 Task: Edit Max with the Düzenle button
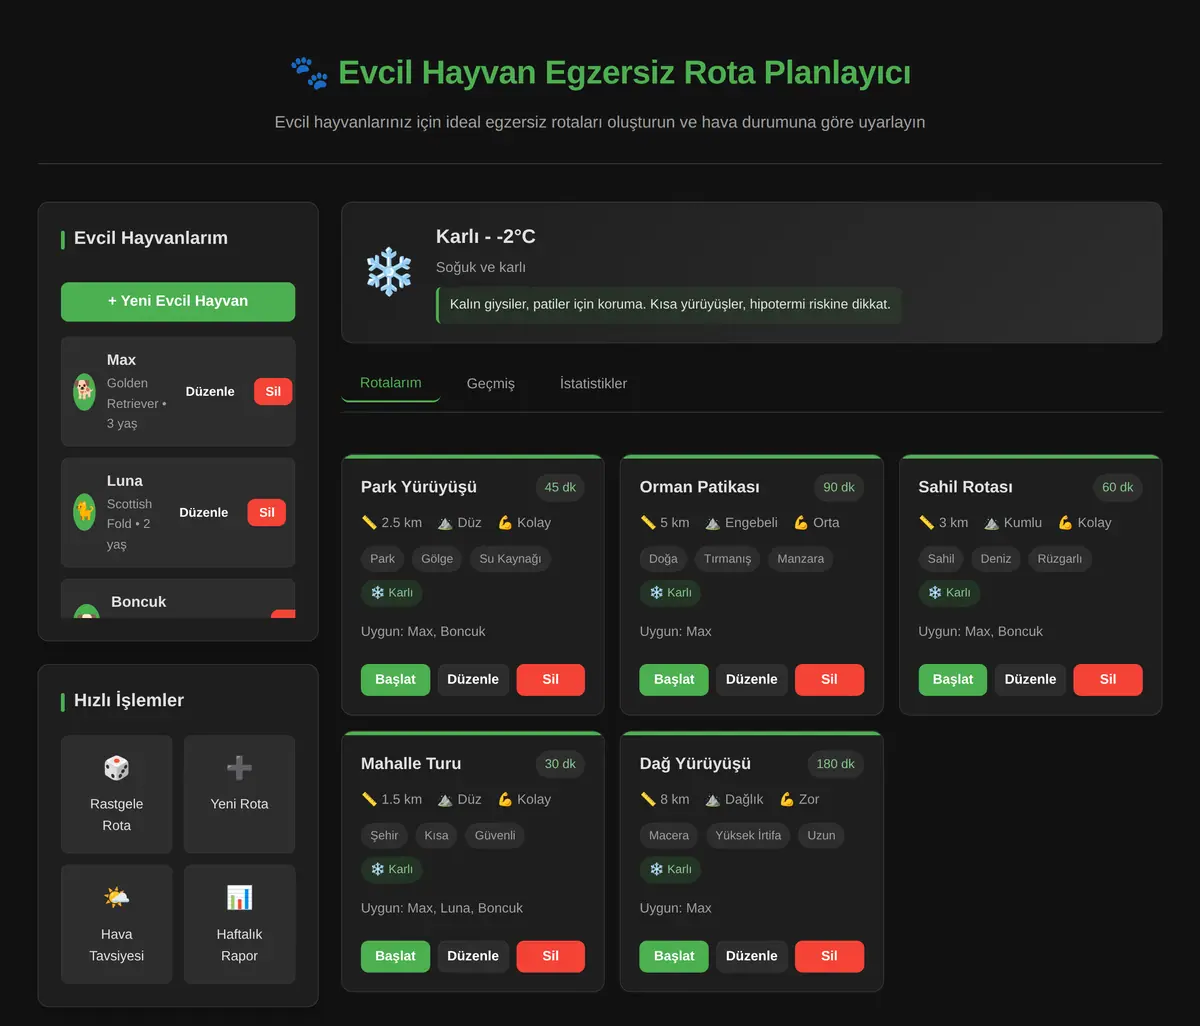coord(210,392)
